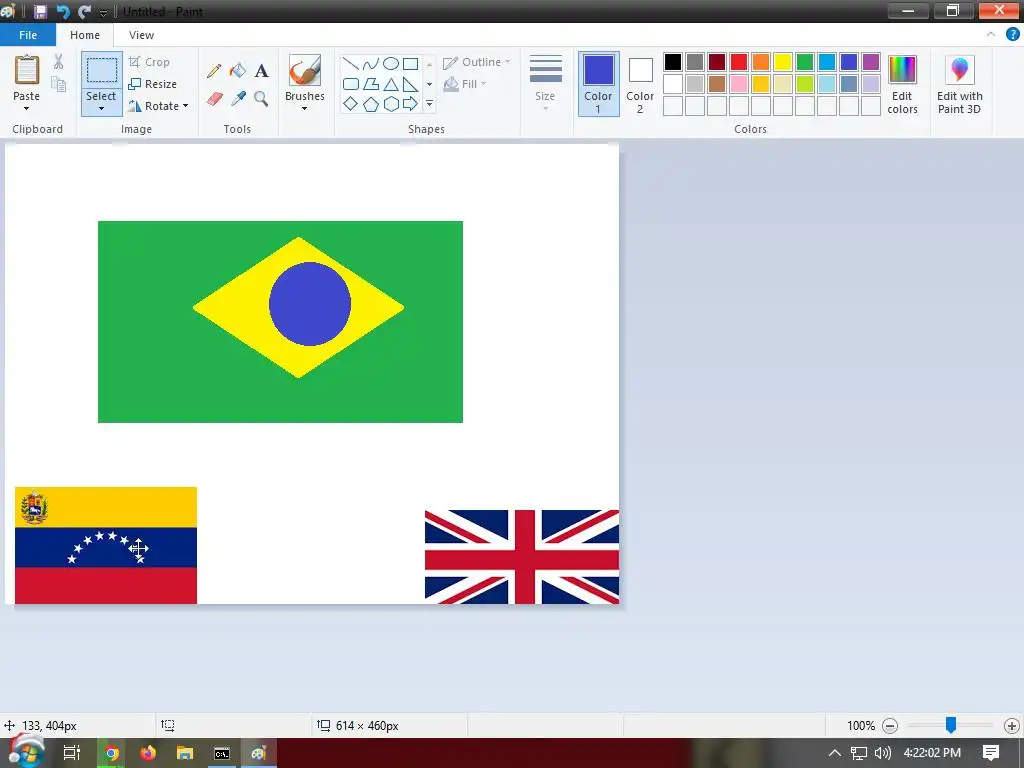This screenshot has width=1024, height=768.
Task: Pick the green color swatch
Action: coord(805,62)
